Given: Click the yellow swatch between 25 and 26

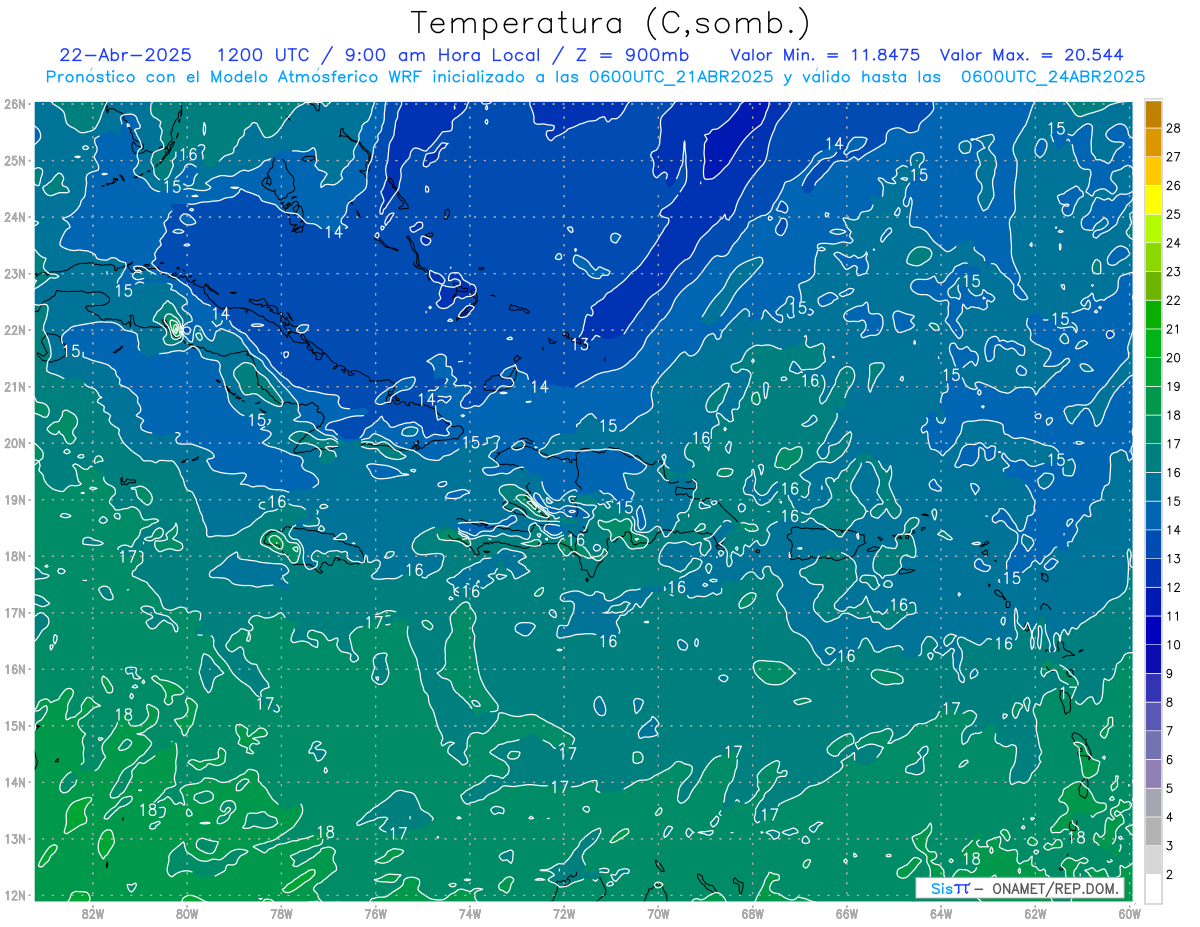Looking at the screenshot, I should (1153, 199).
